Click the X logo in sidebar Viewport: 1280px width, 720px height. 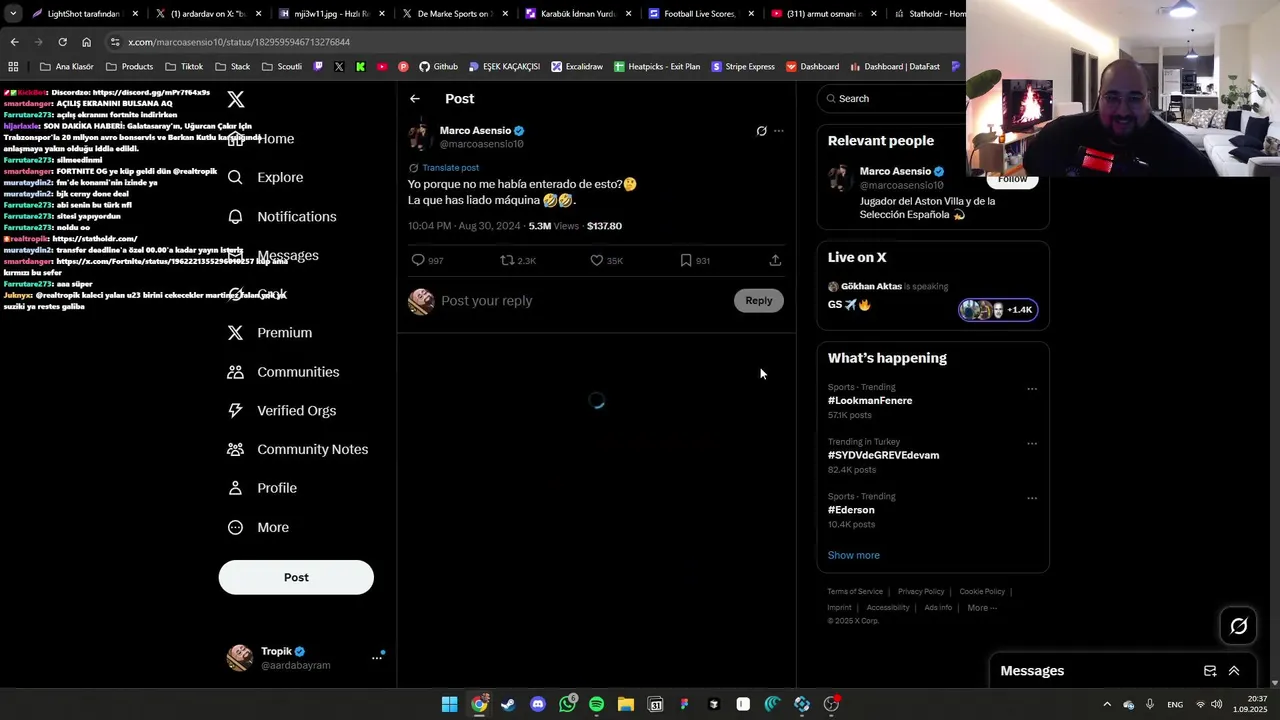point(236,99)
